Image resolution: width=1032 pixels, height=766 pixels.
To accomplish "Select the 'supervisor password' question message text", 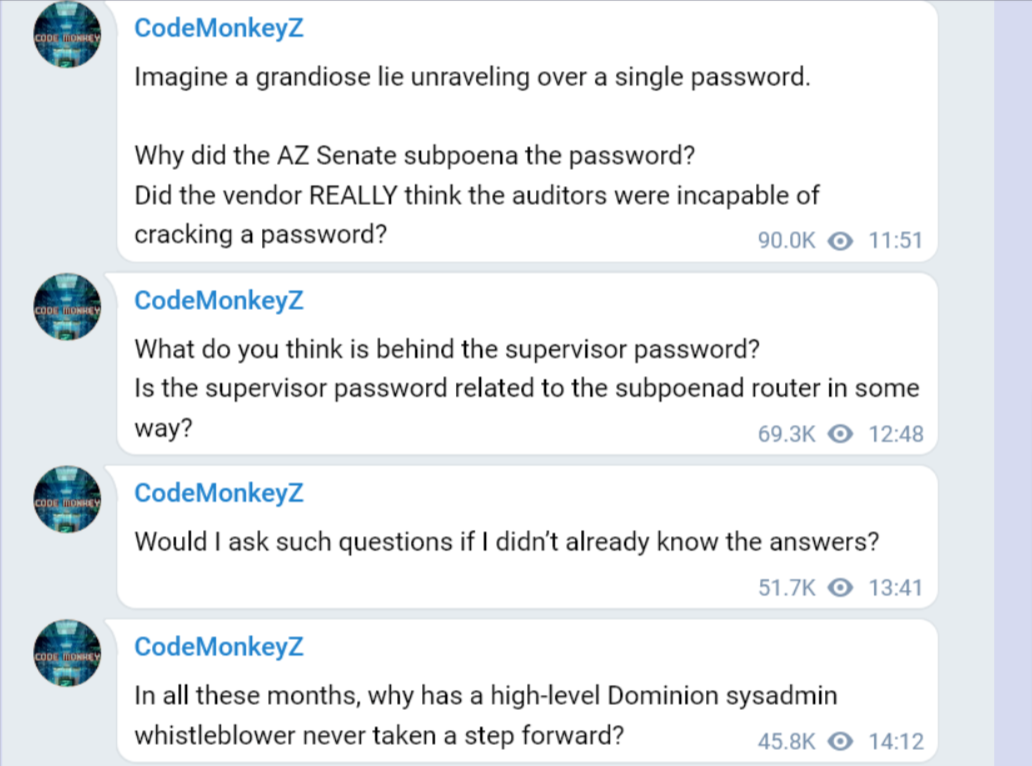I will point(447,350).
